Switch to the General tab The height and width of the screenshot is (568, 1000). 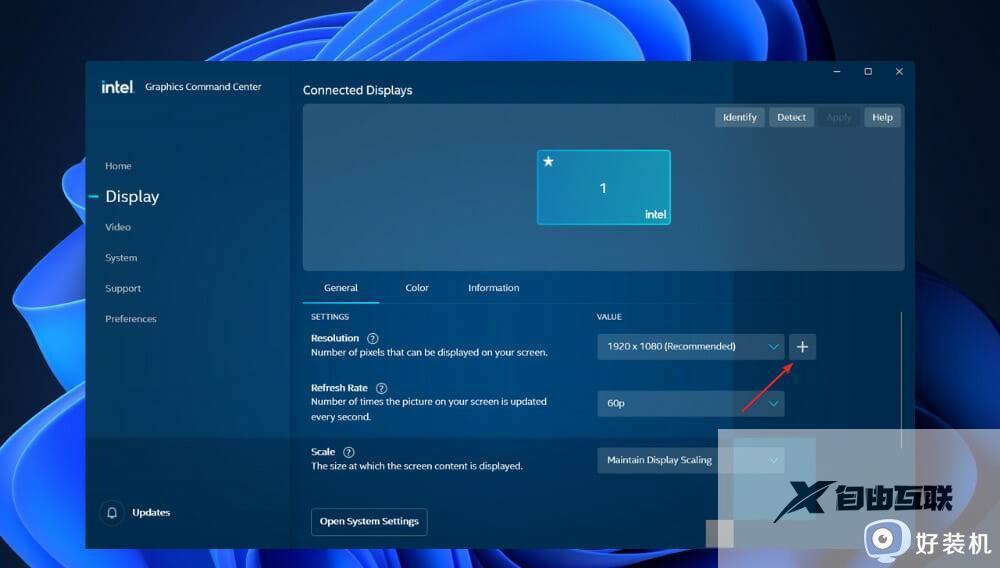[x=341, y=288]
